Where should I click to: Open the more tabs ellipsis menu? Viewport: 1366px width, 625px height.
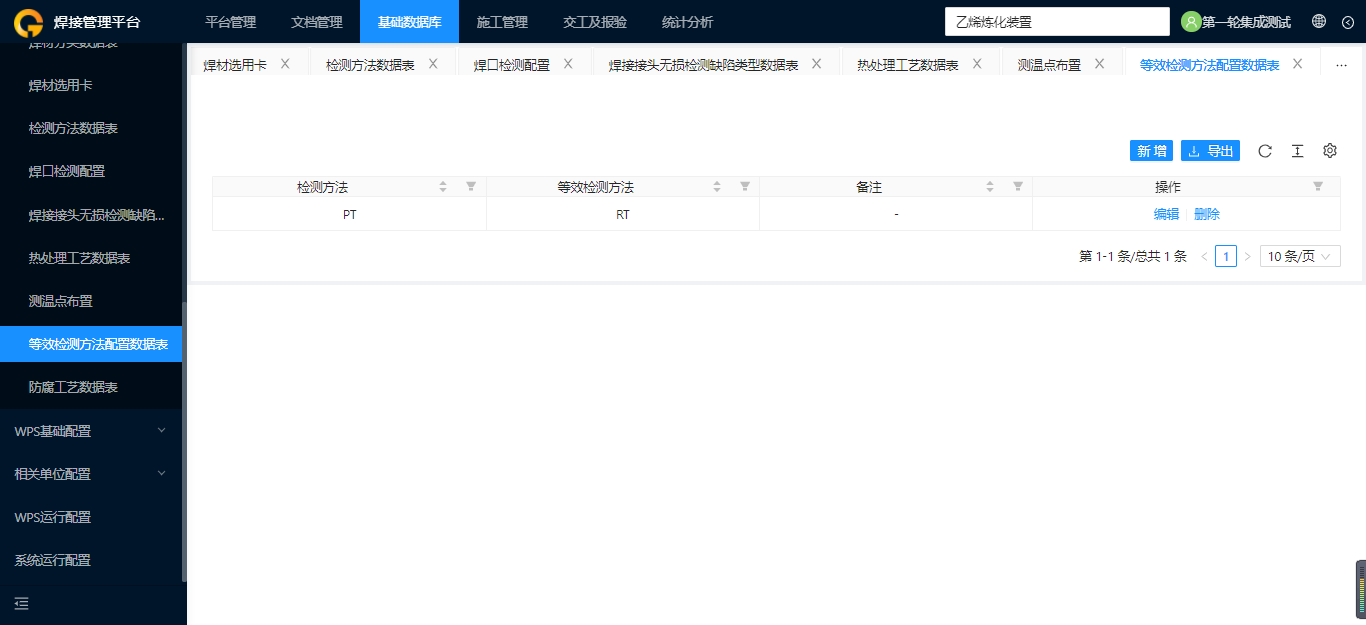point(1342,65)
